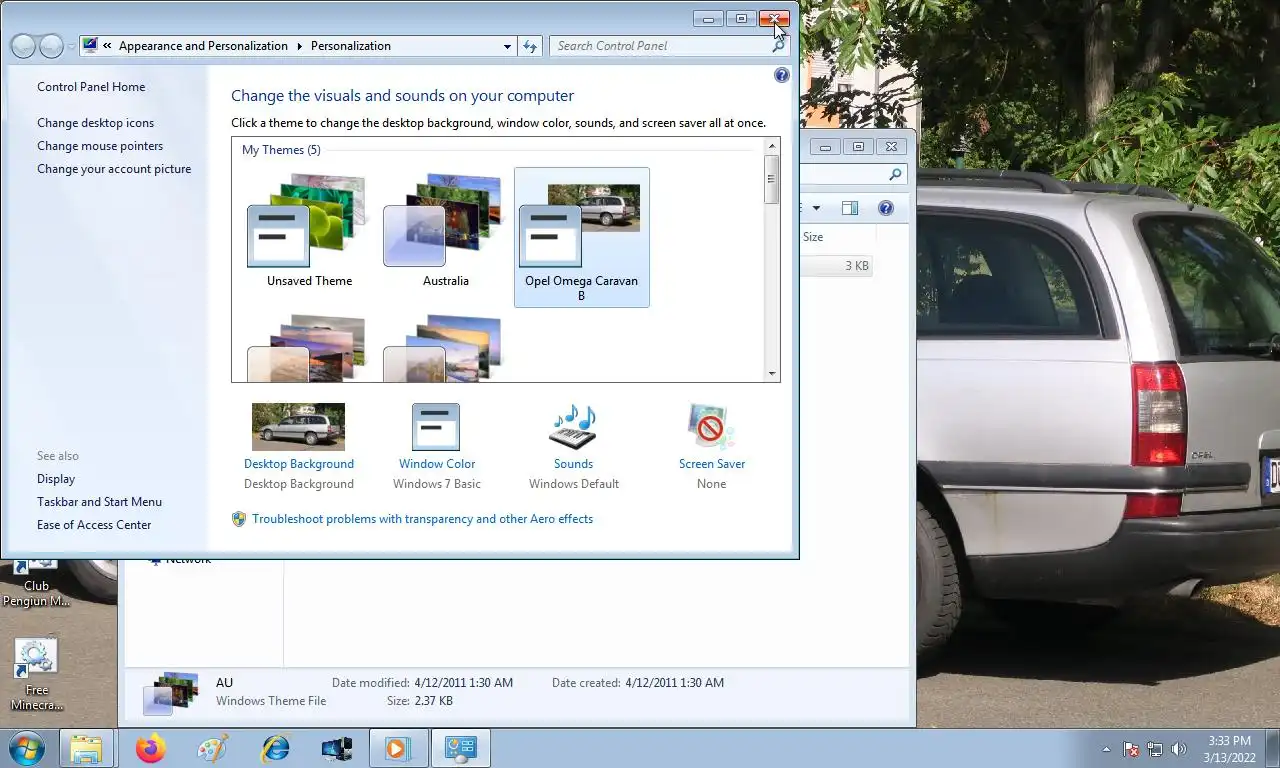Launch Paint from the taskbar
This screenshot has width=1280, height=768.
coord(213,748)
